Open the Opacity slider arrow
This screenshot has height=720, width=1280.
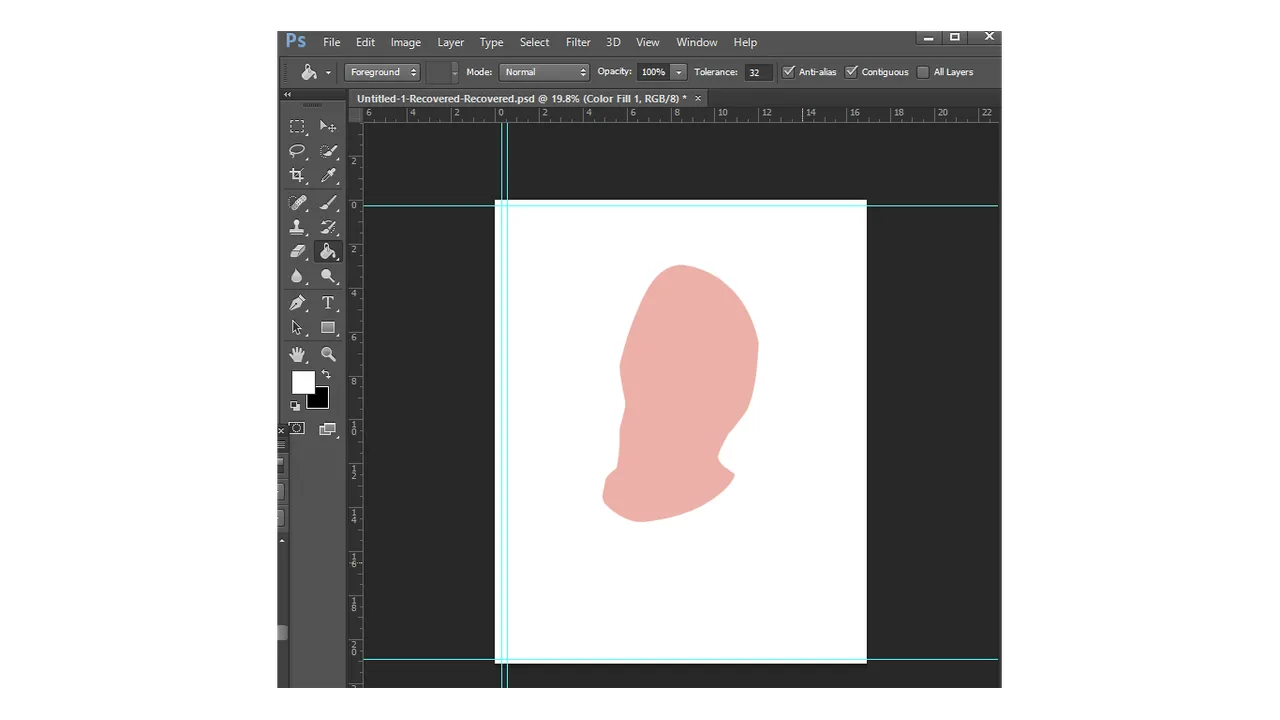pyautogui.click(x=679, y=72)
